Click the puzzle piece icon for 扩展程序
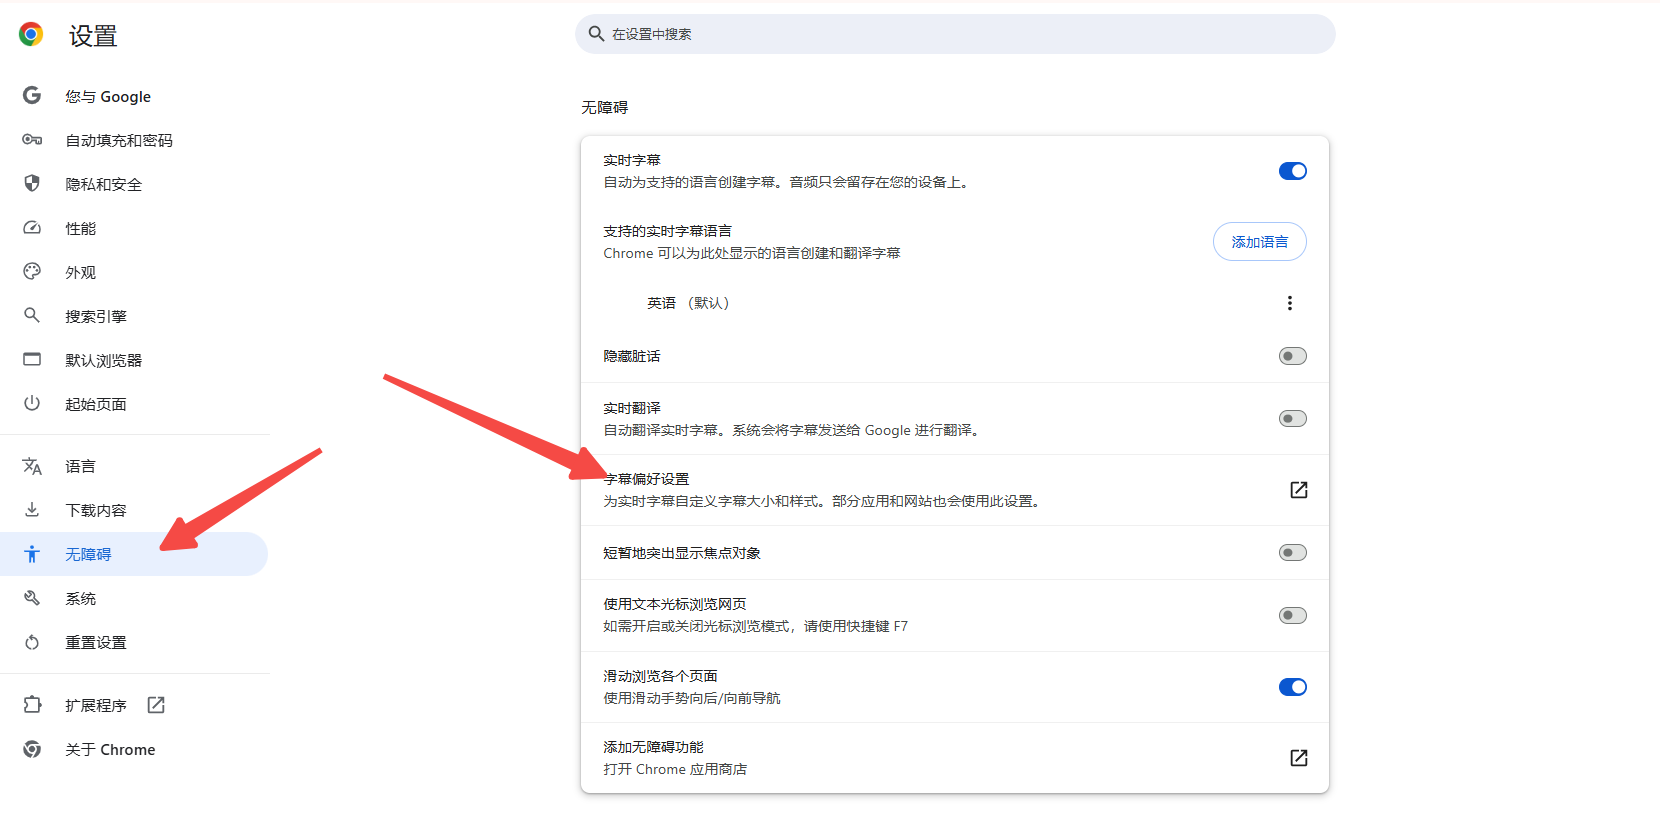1660x840 pixels. (x=32, y=705)
